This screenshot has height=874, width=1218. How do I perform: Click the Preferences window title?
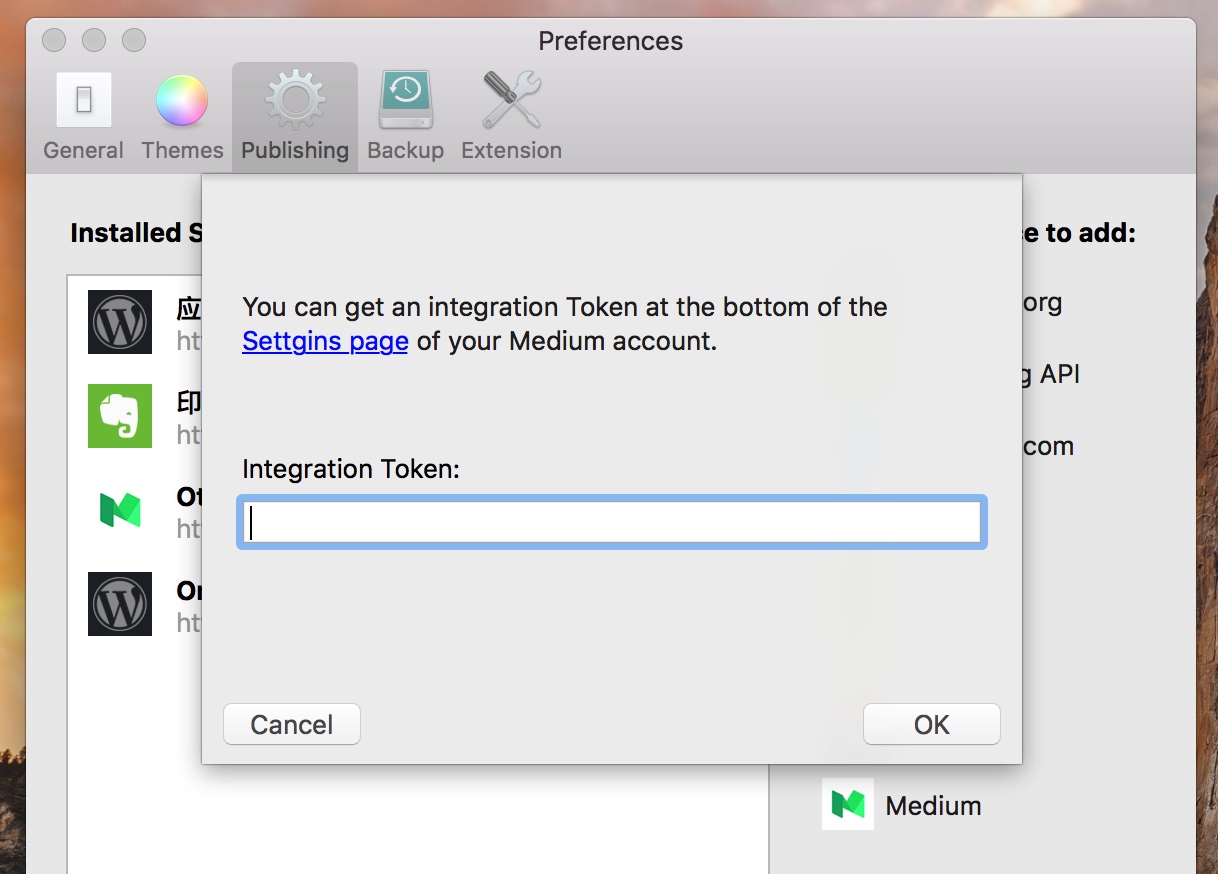click(610, 41)
